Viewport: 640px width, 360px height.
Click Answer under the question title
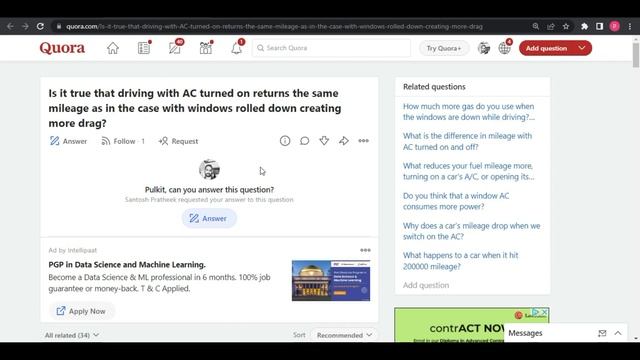tap(68, 141)
